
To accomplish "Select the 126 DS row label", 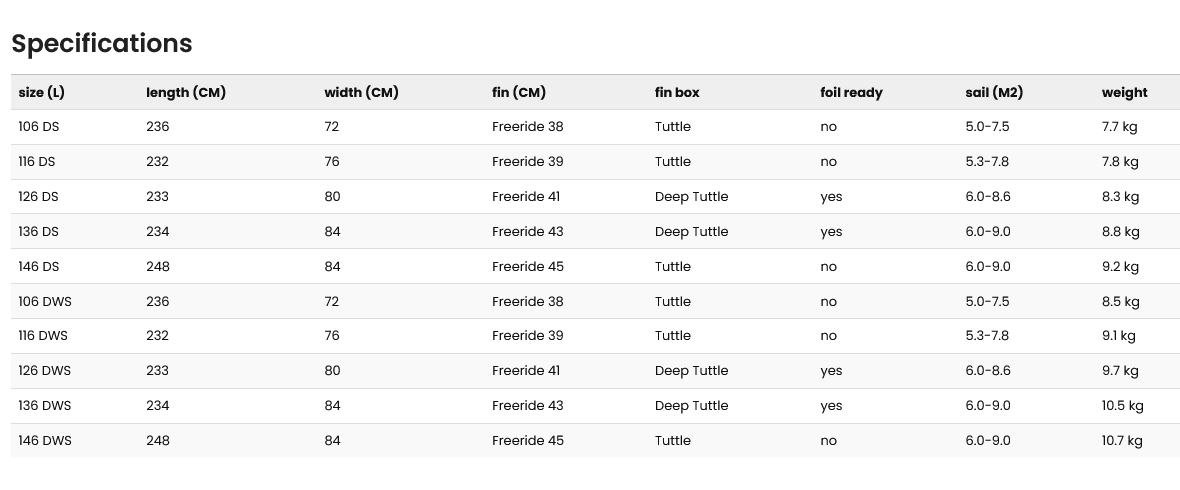I will (x=38, y=196).
